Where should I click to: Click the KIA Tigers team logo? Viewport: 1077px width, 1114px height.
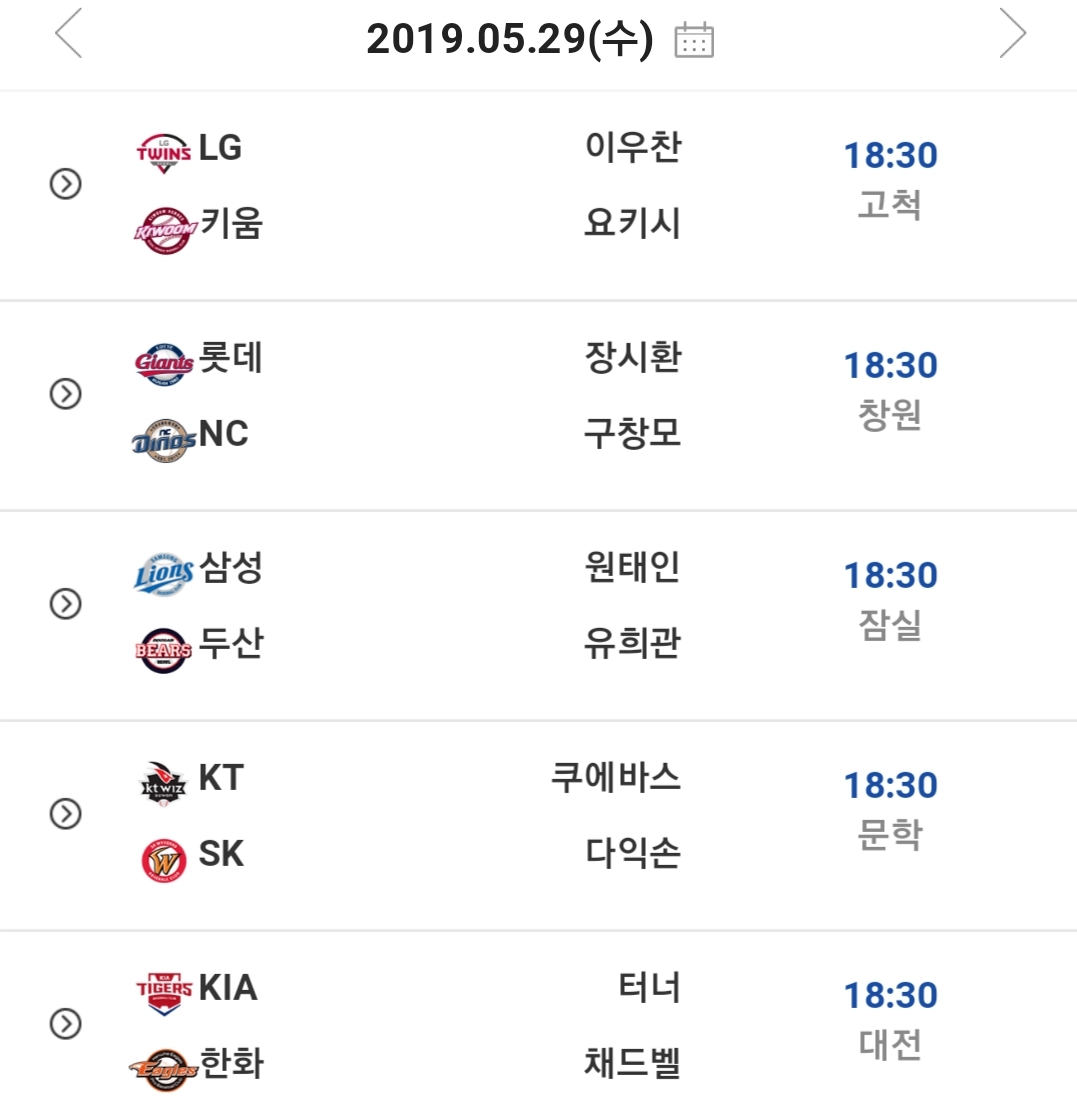[x=163, y=992]
